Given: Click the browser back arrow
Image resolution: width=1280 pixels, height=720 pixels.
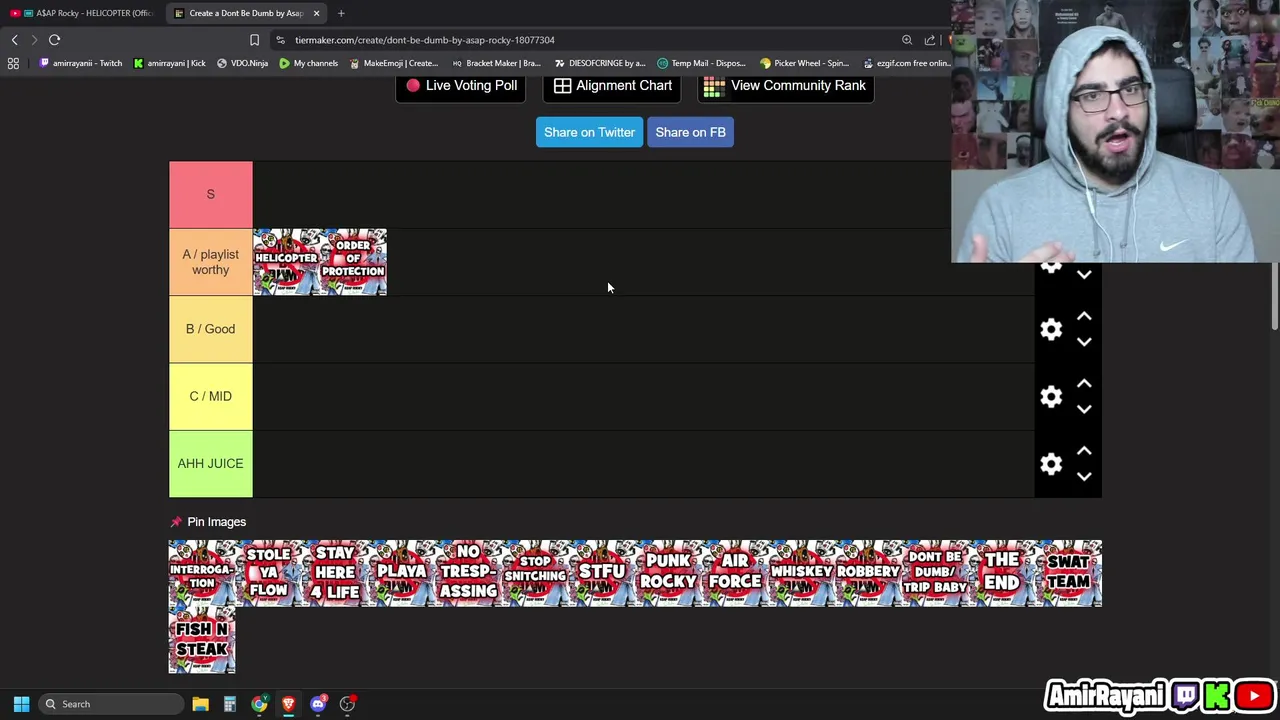Looking at the screenshot, I should [x=14, y=40].
